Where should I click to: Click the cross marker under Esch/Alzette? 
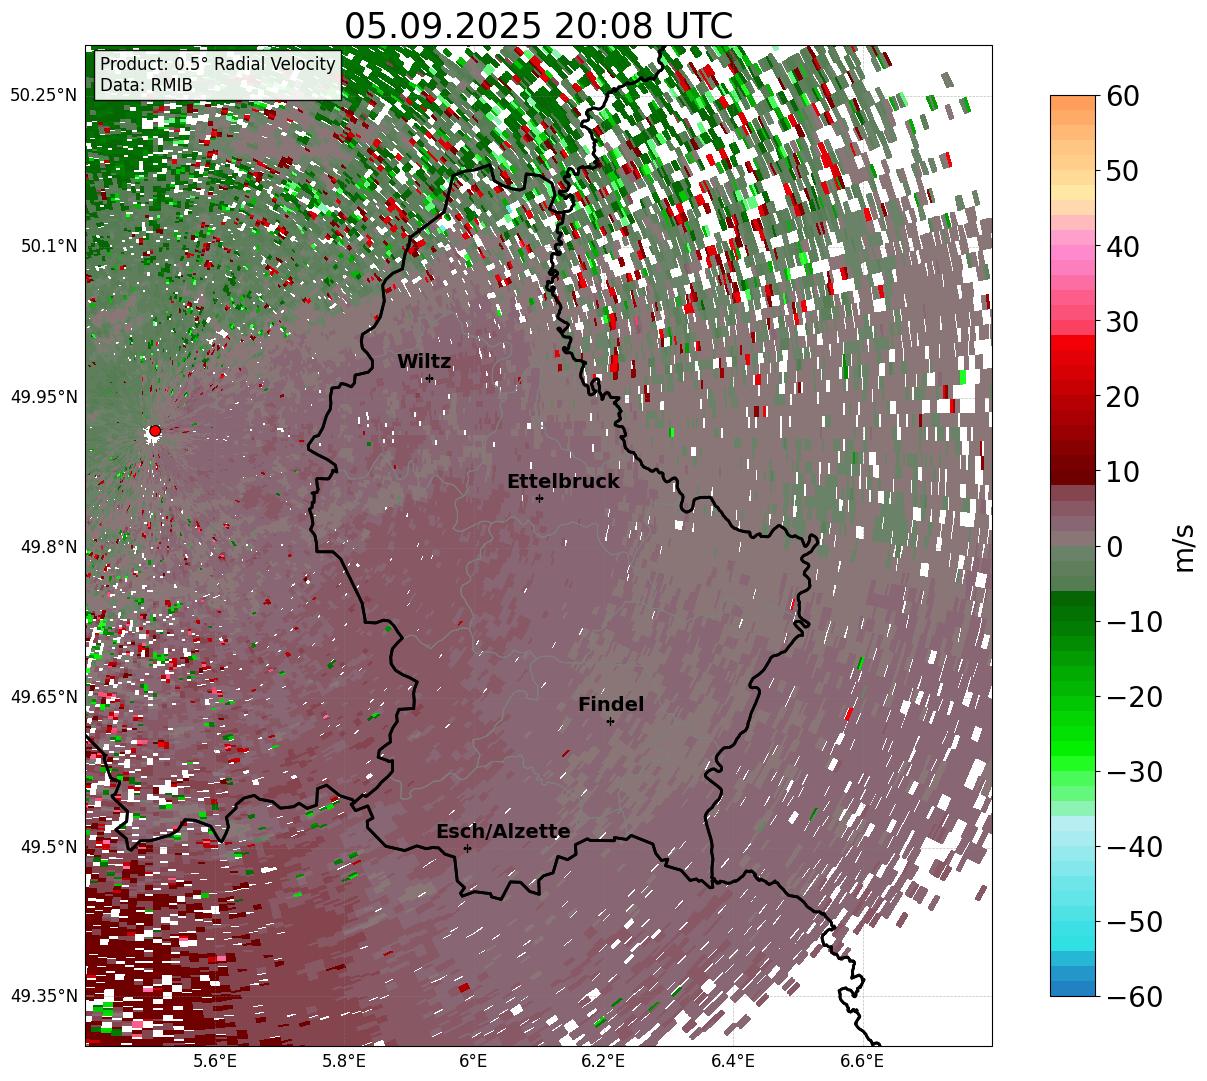(467, 848)
